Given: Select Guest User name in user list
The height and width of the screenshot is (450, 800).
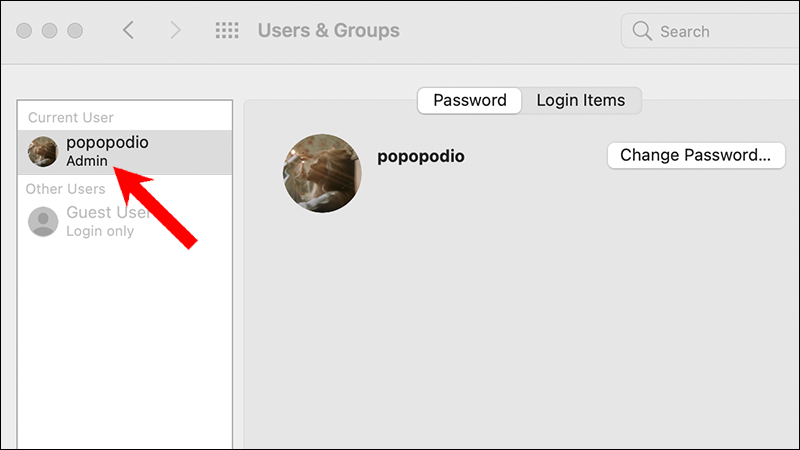Looking at the screenshot, I should [x=108, y=213].
